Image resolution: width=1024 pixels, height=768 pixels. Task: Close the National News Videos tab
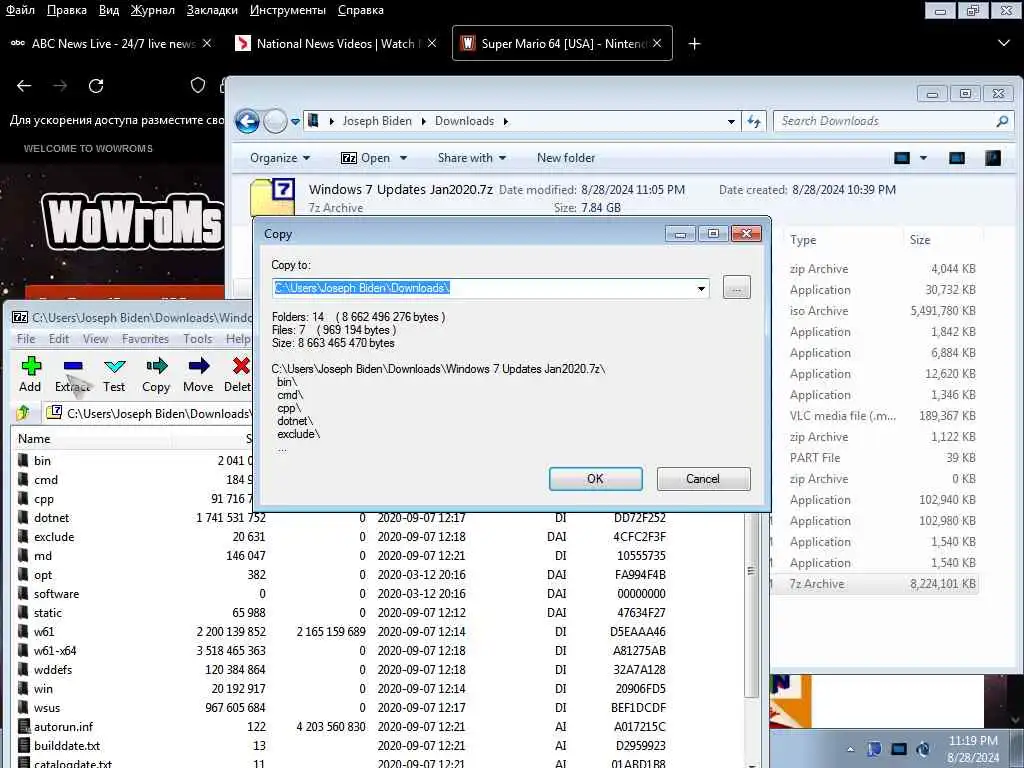[432, 43]
